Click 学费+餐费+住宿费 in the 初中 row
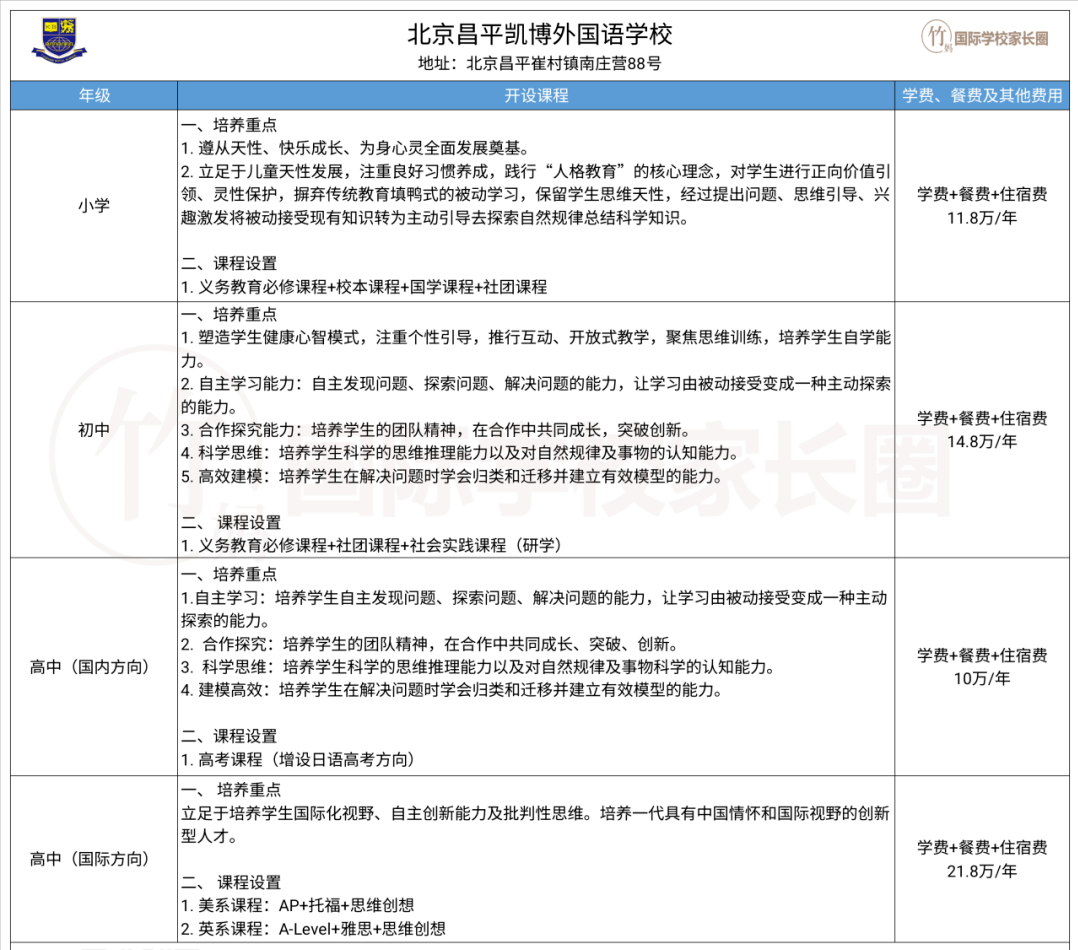The width and height of the screenshot is (1078, 950). tap(982, 418)
